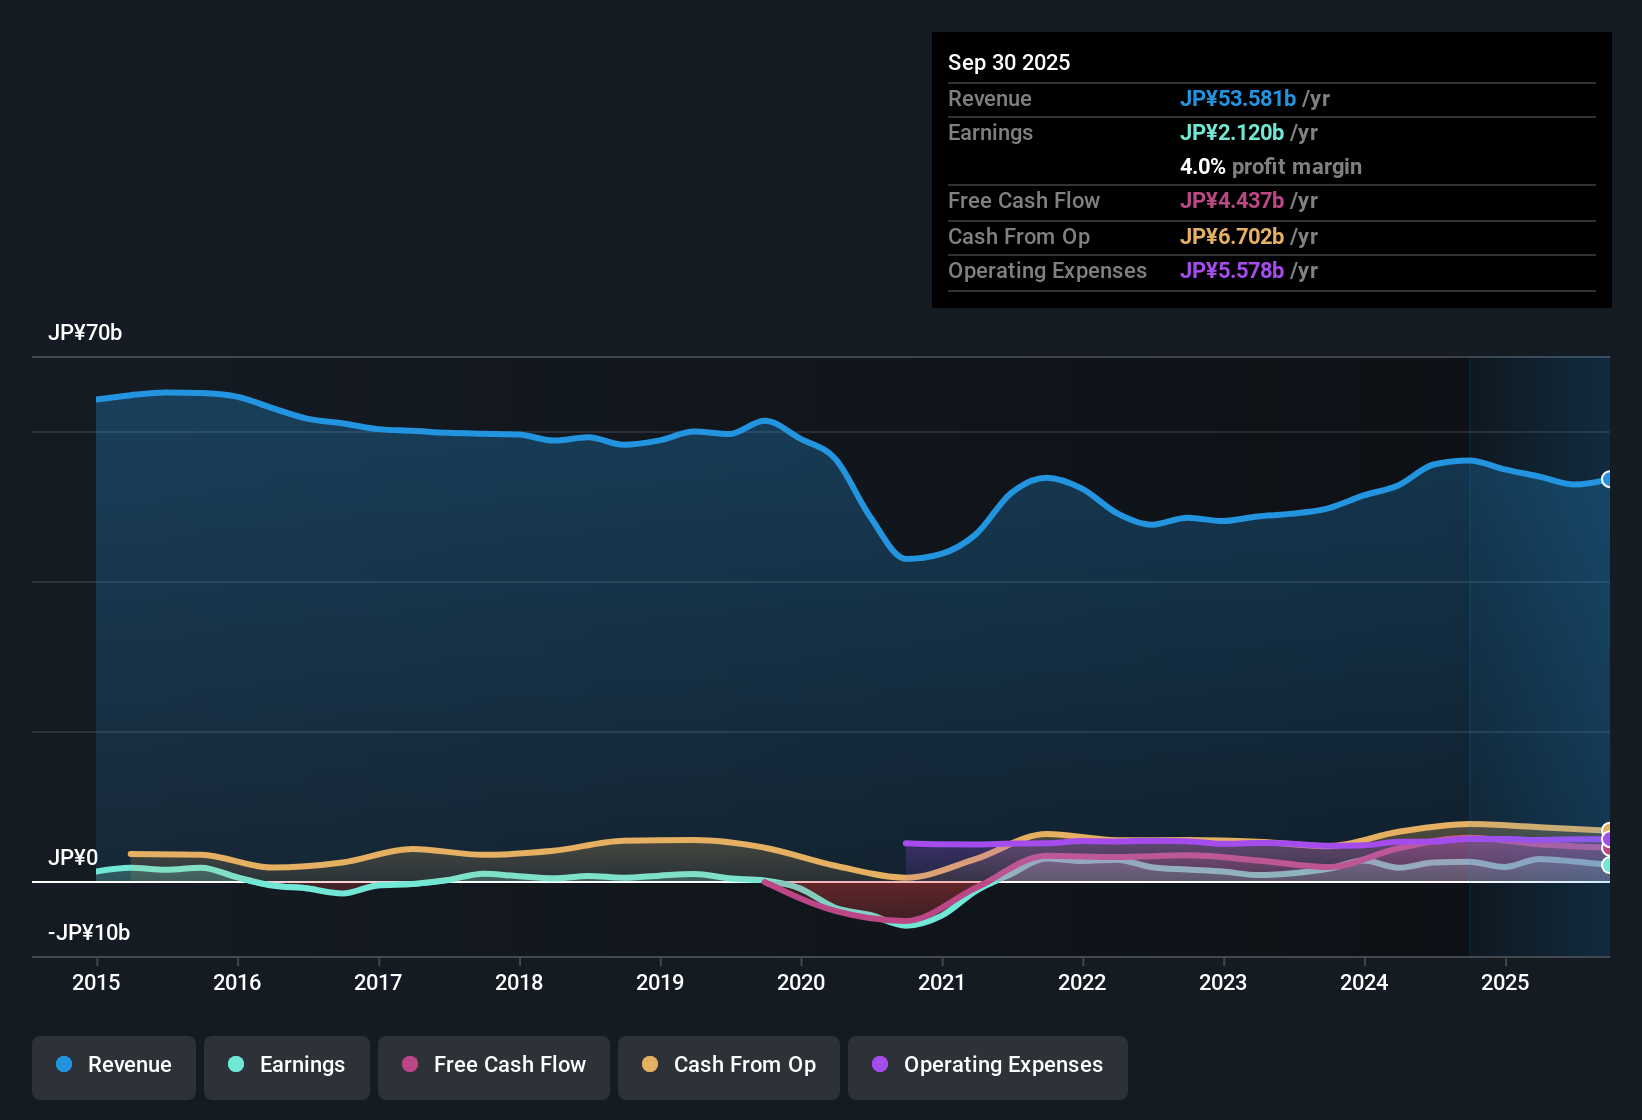Expand the profit margin detail row
Screen dimensions: 1642x1120
pyautogui.click(x=1271, y=167)
